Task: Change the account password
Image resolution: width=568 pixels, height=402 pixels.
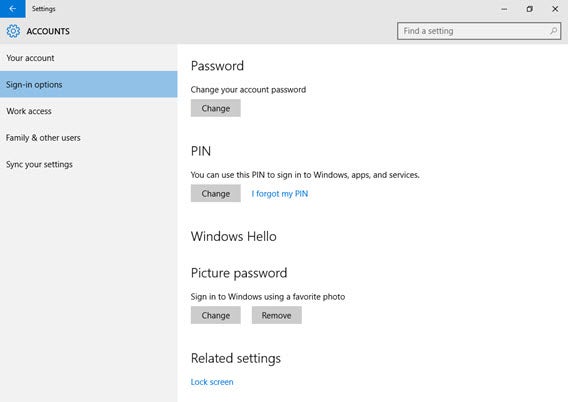Action: pos(216,108)
